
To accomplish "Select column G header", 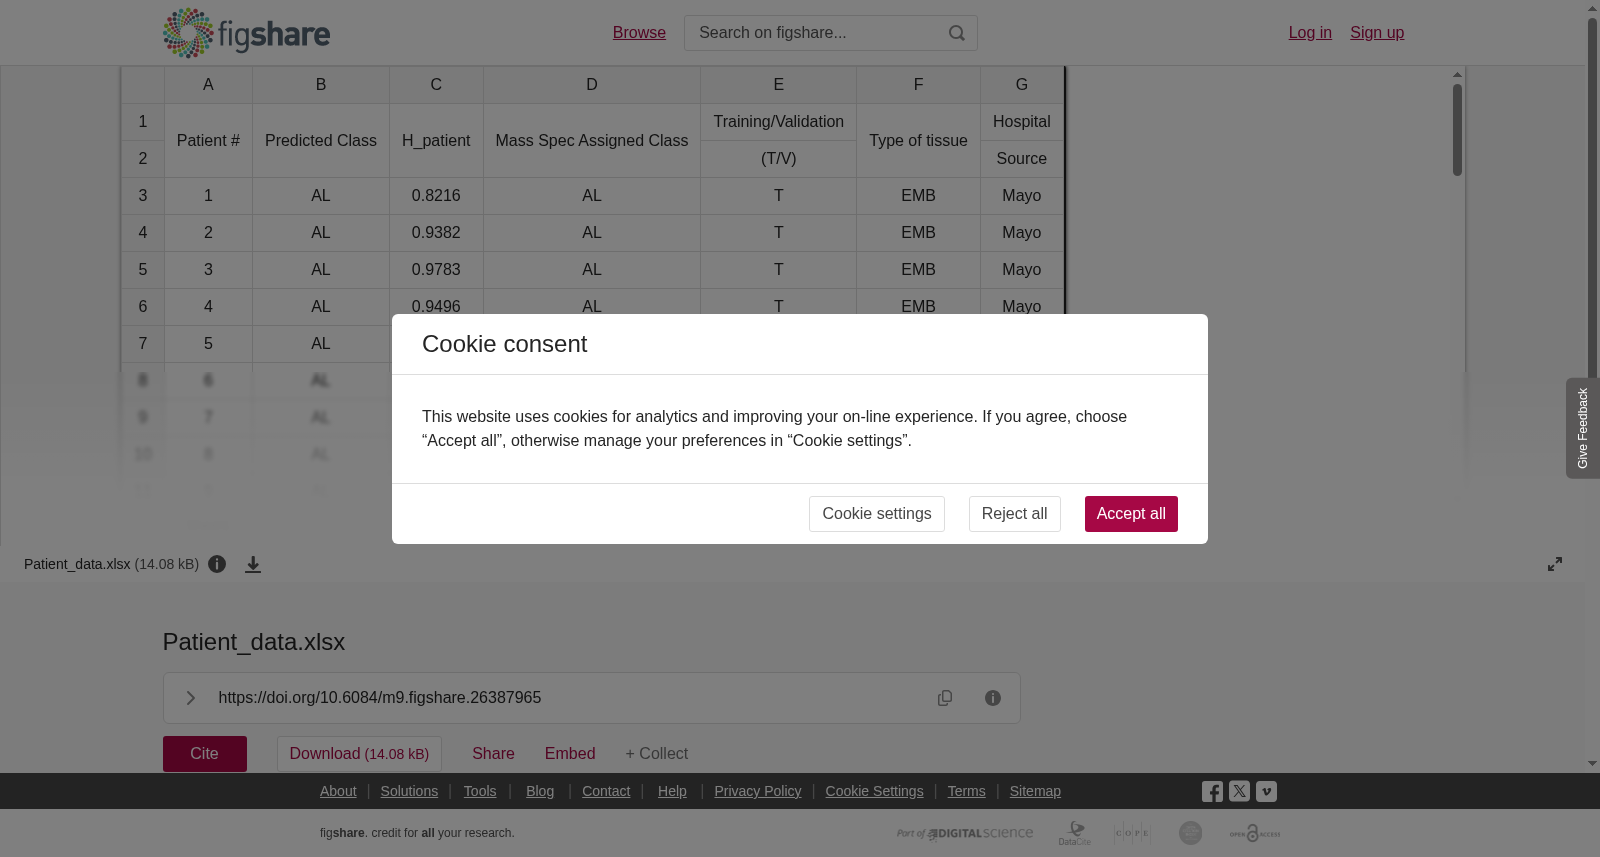I will [x=1022, y=85].
